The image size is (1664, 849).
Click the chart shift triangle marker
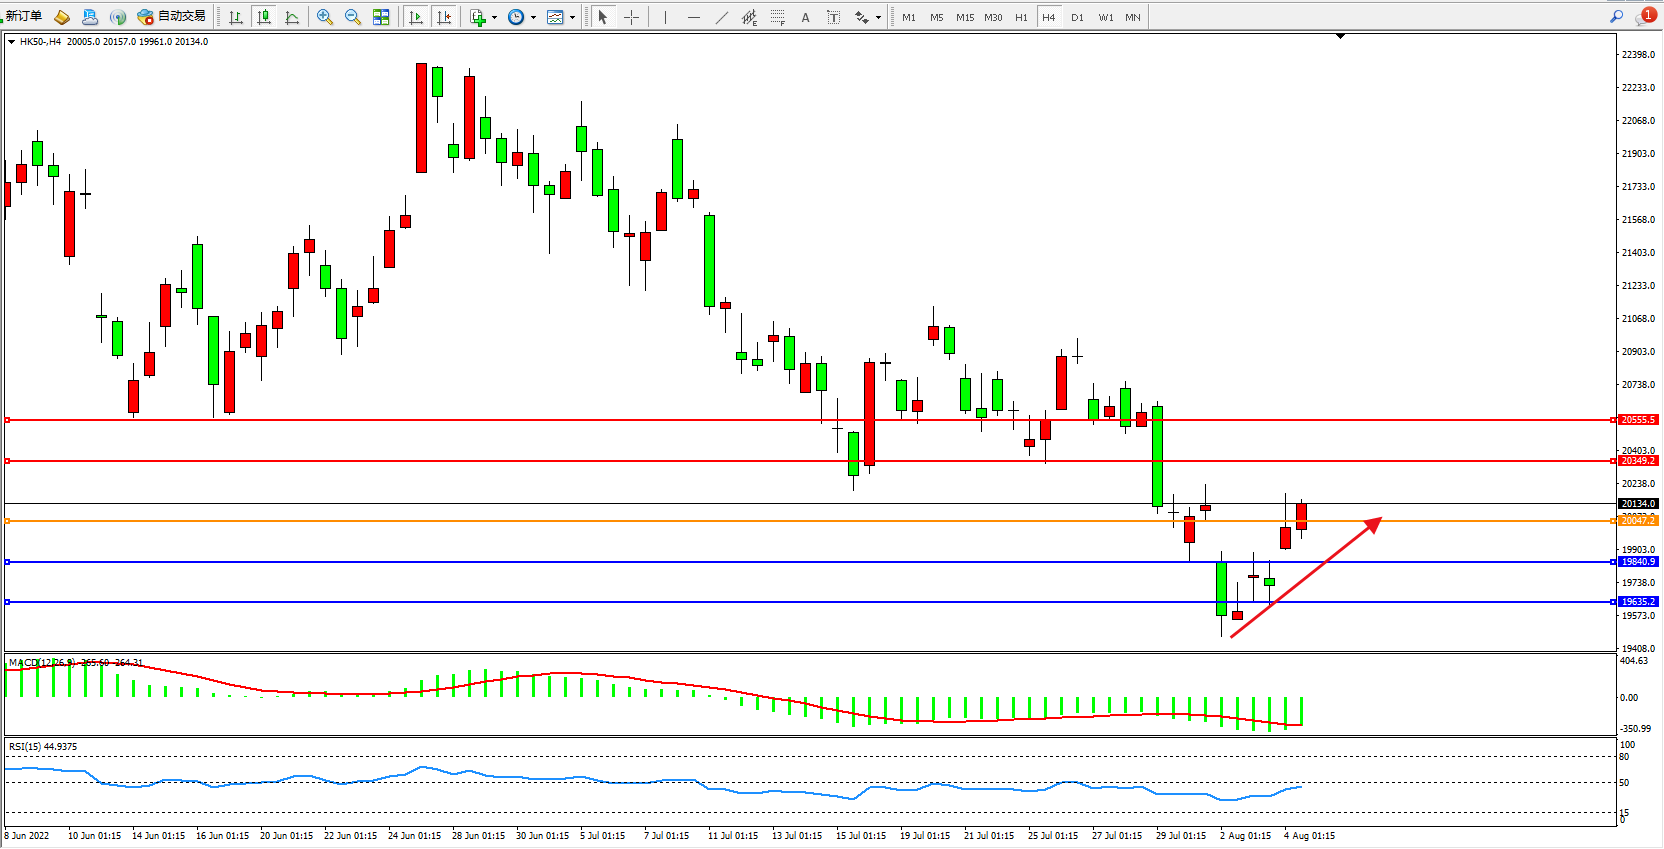click(x=1340, y=36)
